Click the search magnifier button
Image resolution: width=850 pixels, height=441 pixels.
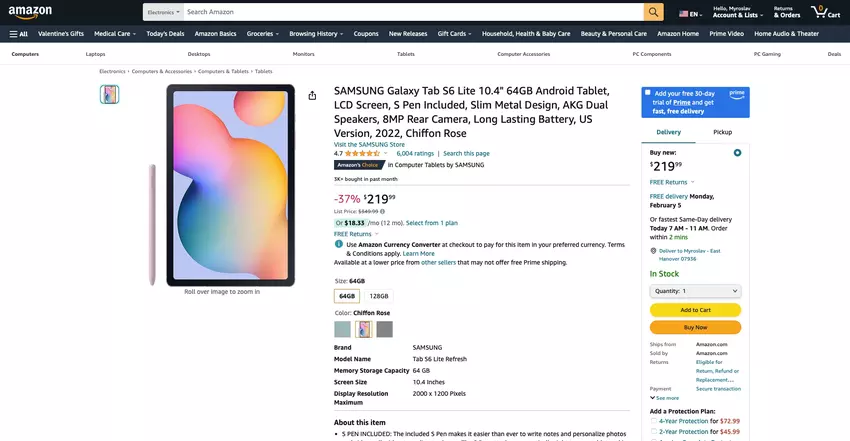click(x=653, y=12)
